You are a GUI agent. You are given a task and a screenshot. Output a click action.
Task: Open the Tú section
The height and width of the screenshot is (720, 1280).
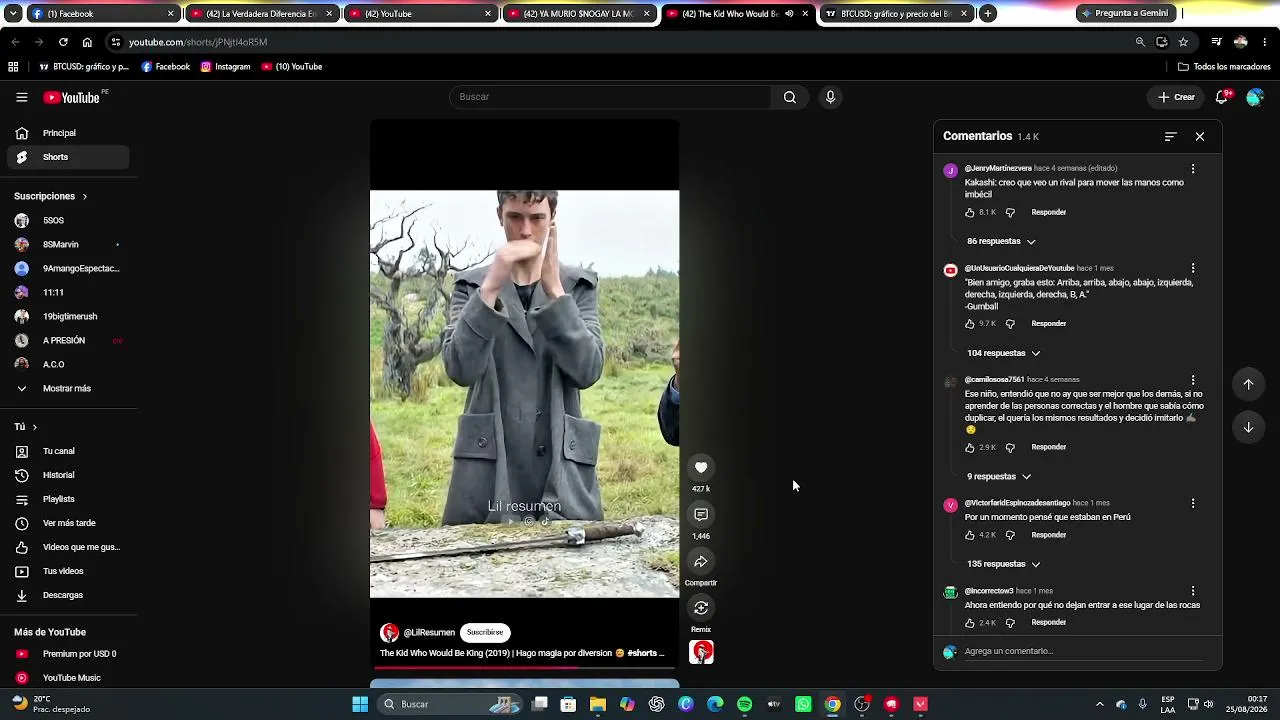(x=25, y=427)
